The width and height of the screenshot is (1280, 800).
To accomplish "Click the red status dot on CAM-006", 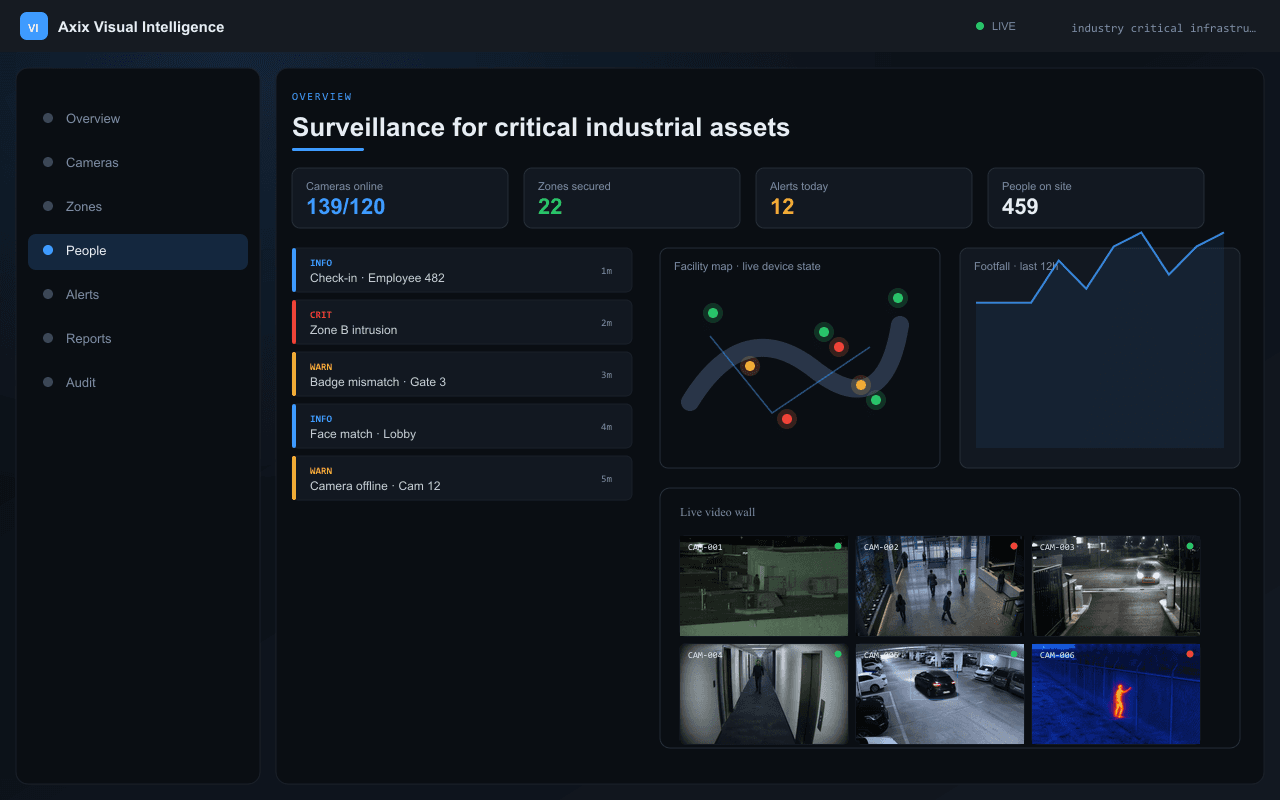I will [x=1190, y=654].
